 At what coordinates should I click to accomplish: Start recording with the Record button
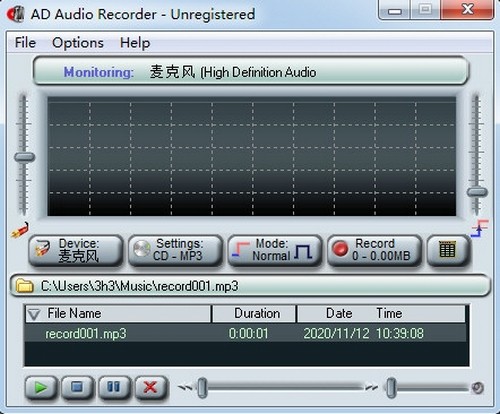pyautogui.click(x=374, y=251)
